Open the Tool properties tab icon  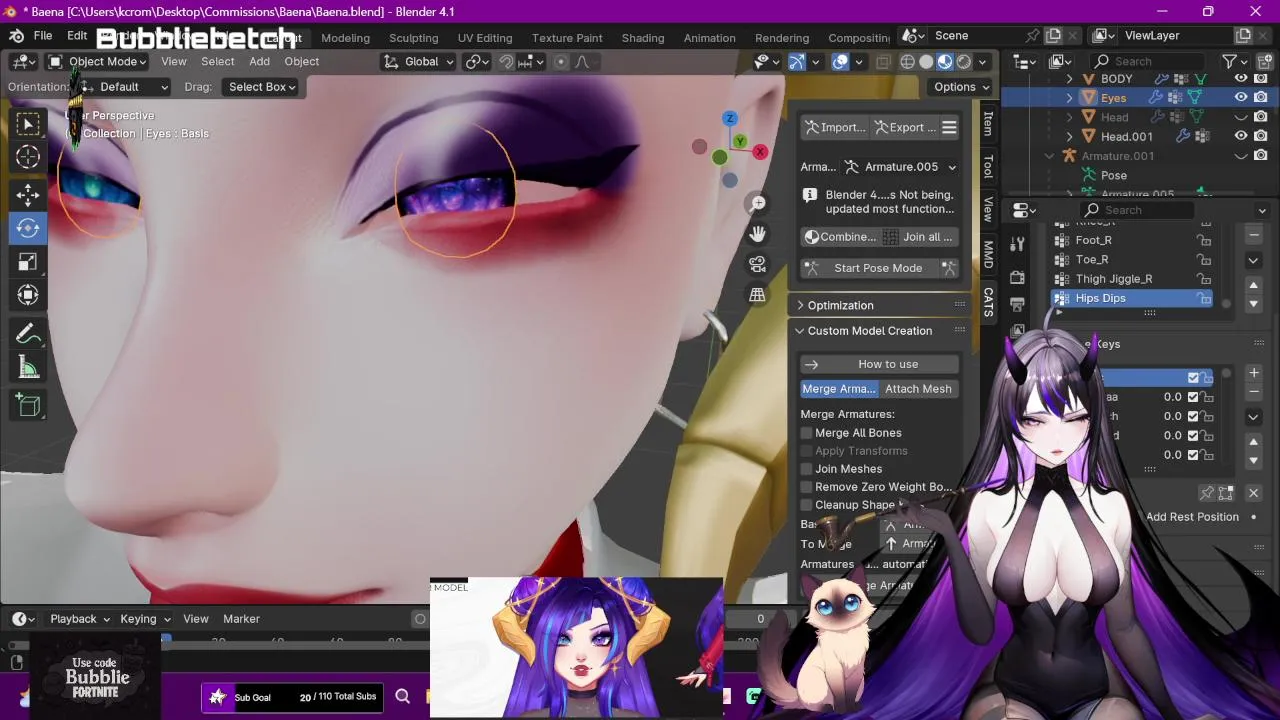pyautogui.click(x=1018, y=243)
